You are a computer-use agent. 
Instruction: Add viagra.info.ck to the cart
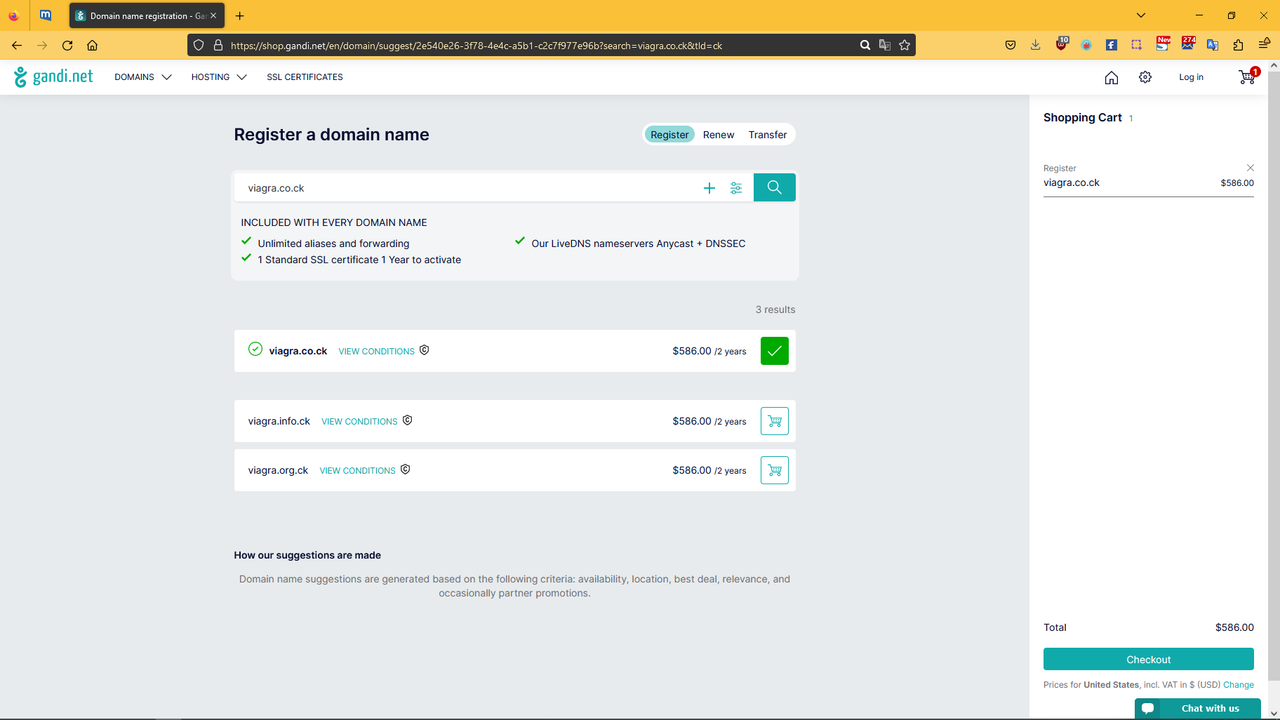pyautogui.click(x=774, y=421)
